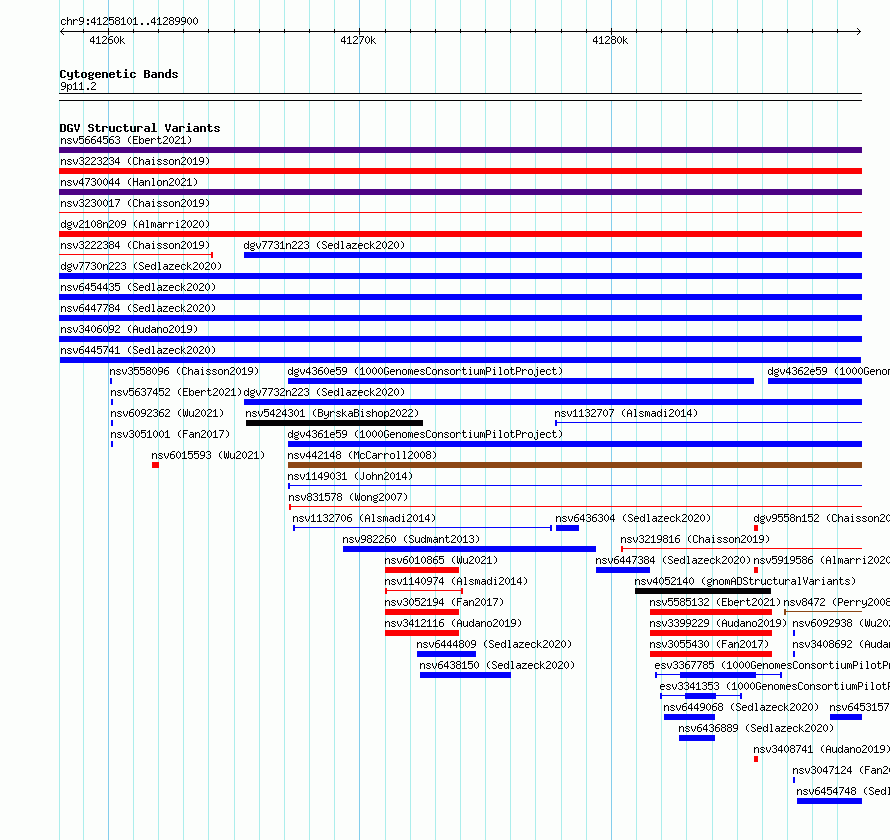Select the esv3341353 variant label
Viewport: 890px width, 840px height.
pyautogui.click(x=774, y=686)
